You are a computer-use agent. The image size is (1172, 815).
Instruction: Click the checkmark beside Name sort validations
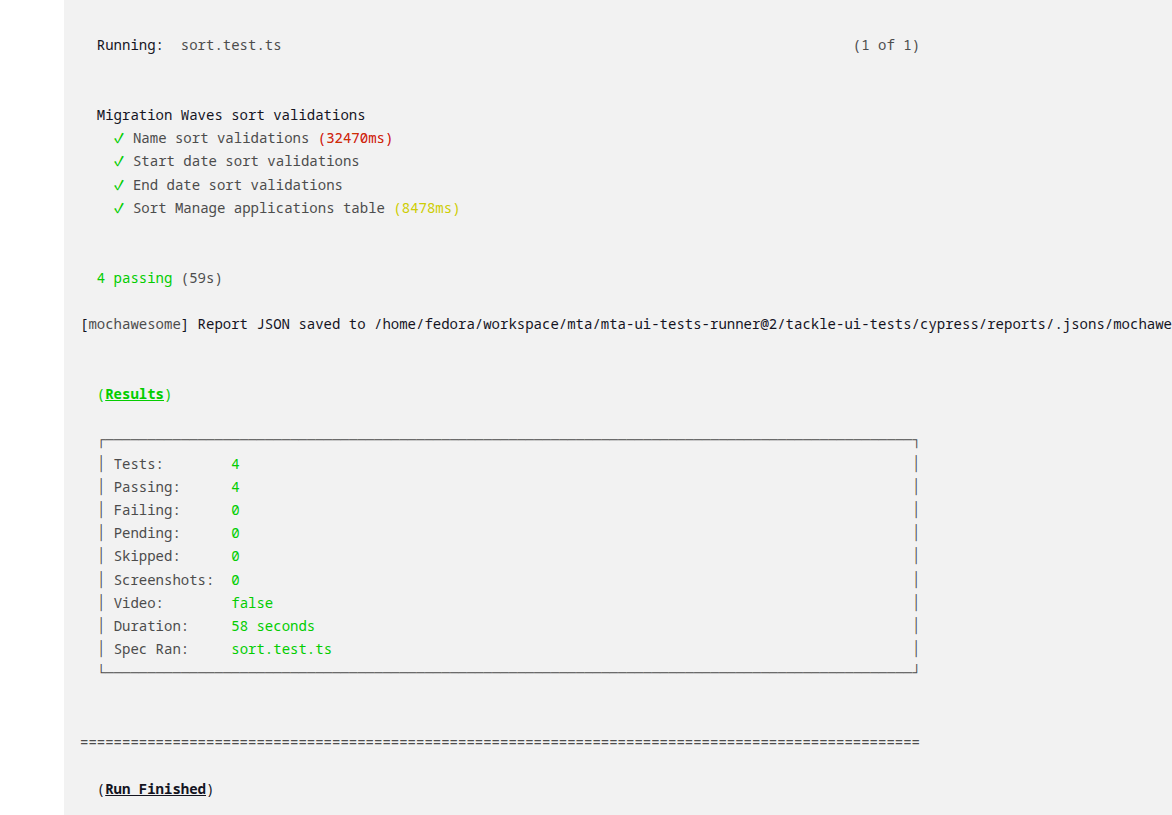click(119, 138)
